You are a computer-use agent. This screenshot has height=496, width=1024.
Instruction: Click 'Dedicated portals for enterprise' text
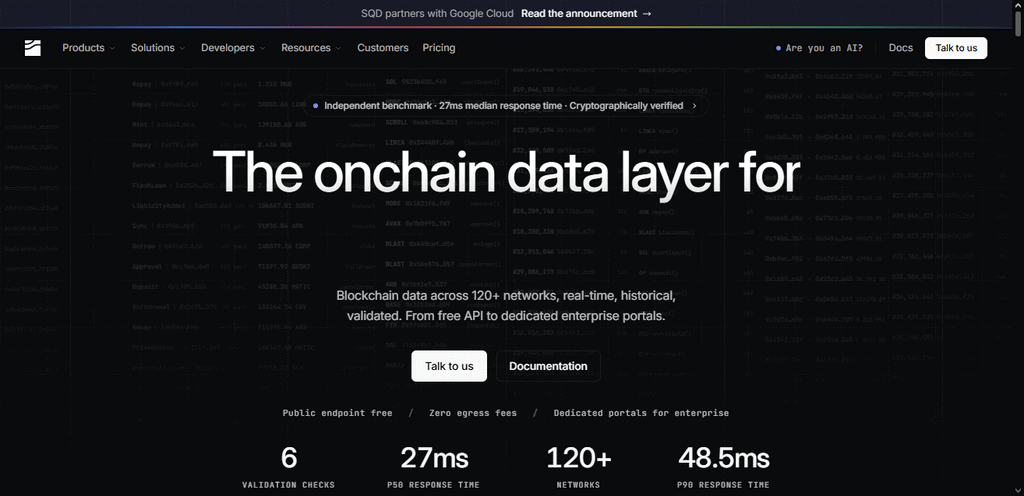point(641,413)
